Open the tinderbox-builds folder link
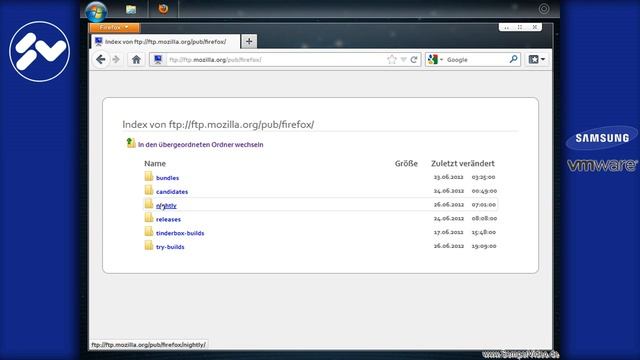Image resolution: width=640 pixels, height=360 pixels. (180, 233)
